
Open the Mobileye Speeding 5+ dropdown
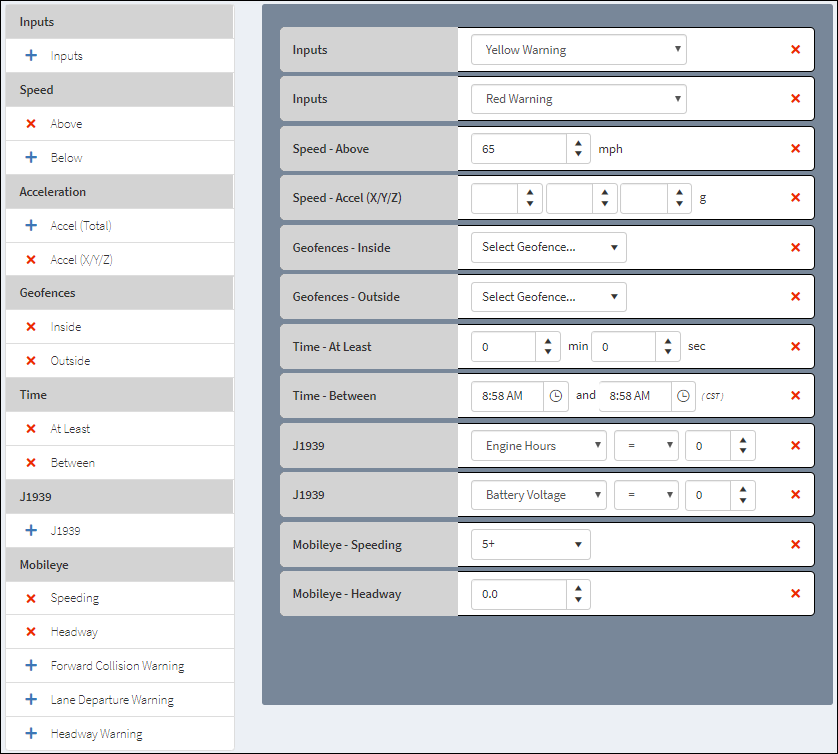tap(531, 545)
